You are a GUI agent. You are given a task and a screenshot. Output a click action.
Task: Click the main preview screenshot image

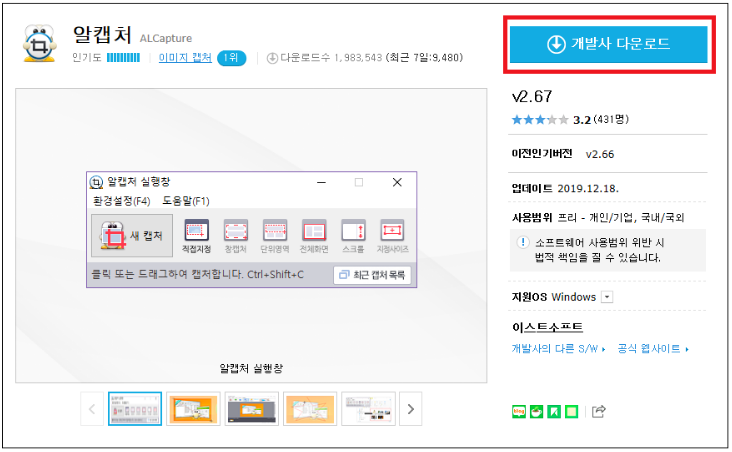[251, 235]
